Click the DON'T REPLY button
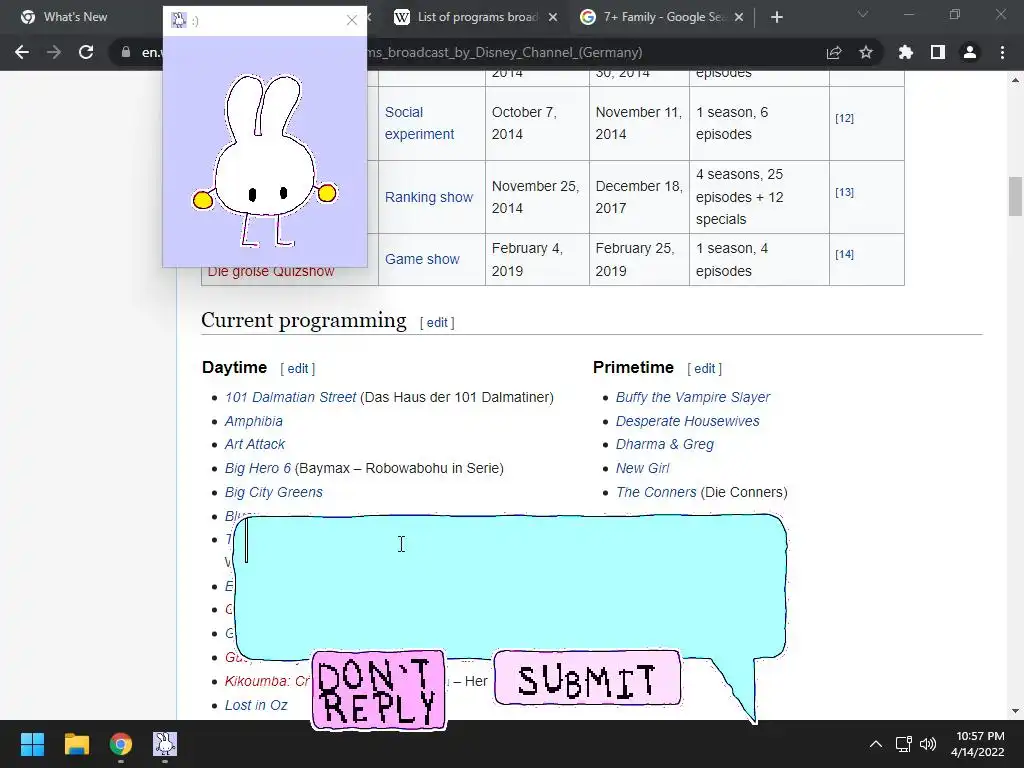1024x768 pixels. click(379, 690)
